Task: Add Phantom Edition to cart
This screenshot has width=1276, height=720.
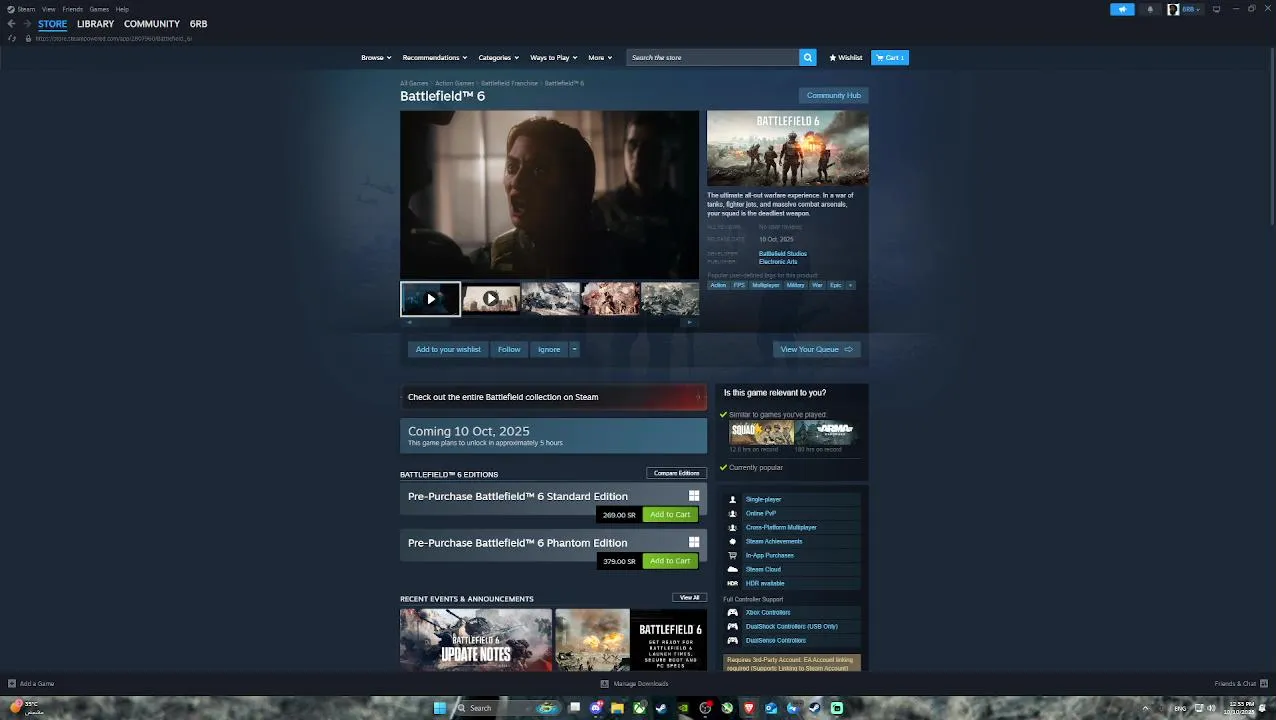Action: coord(670,561)
